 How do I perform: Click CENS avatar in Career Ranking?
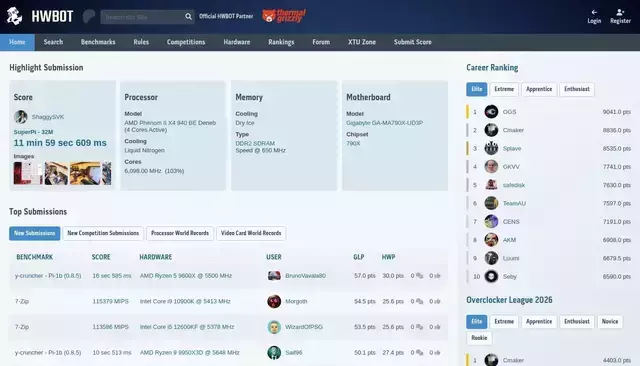491,222
